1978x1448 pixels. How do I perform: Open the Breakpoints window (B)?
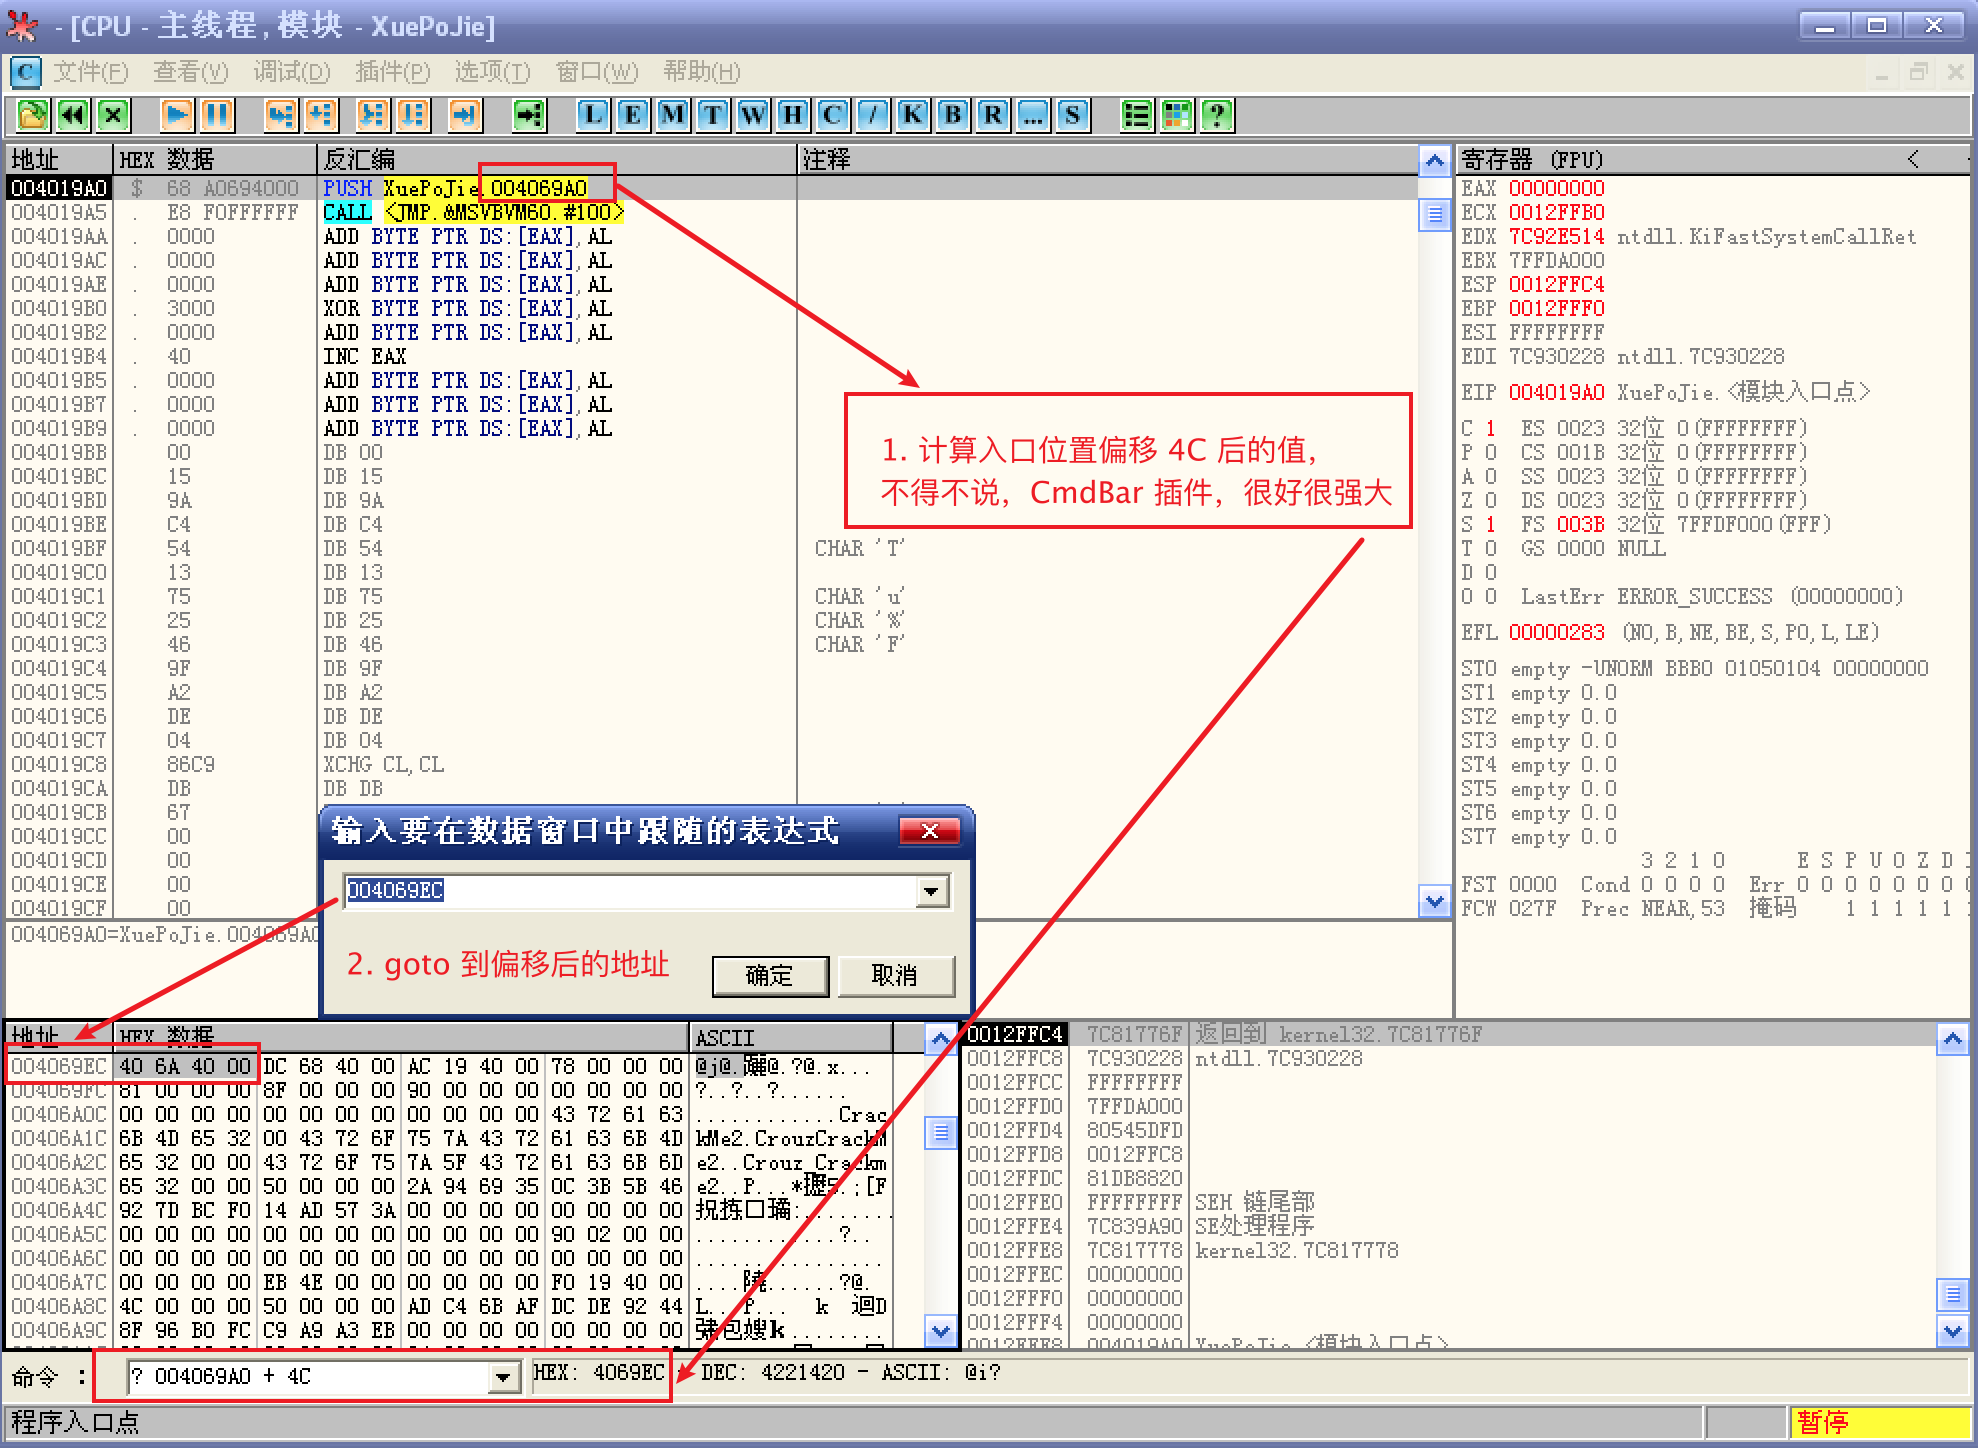952,115
